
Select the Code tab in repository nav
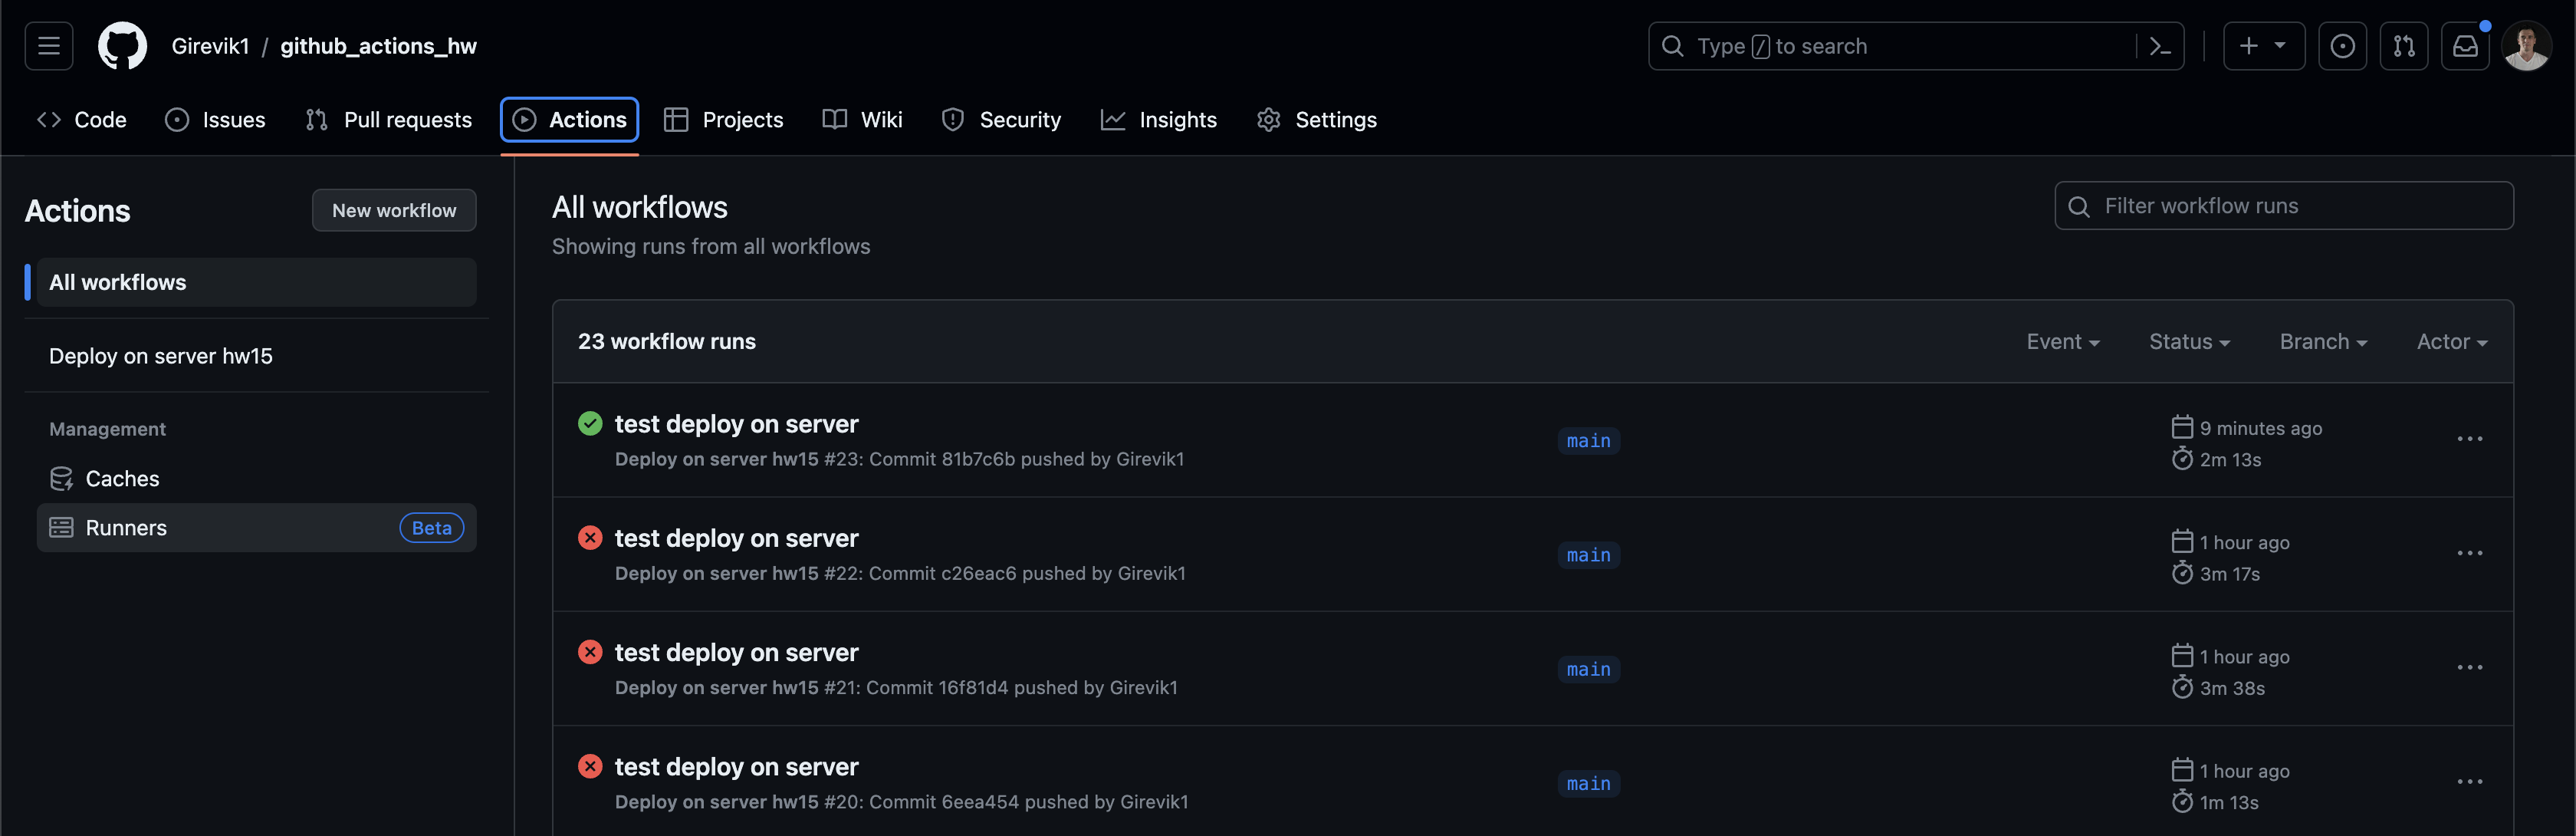pyautogui.click(x=77, y=118)
